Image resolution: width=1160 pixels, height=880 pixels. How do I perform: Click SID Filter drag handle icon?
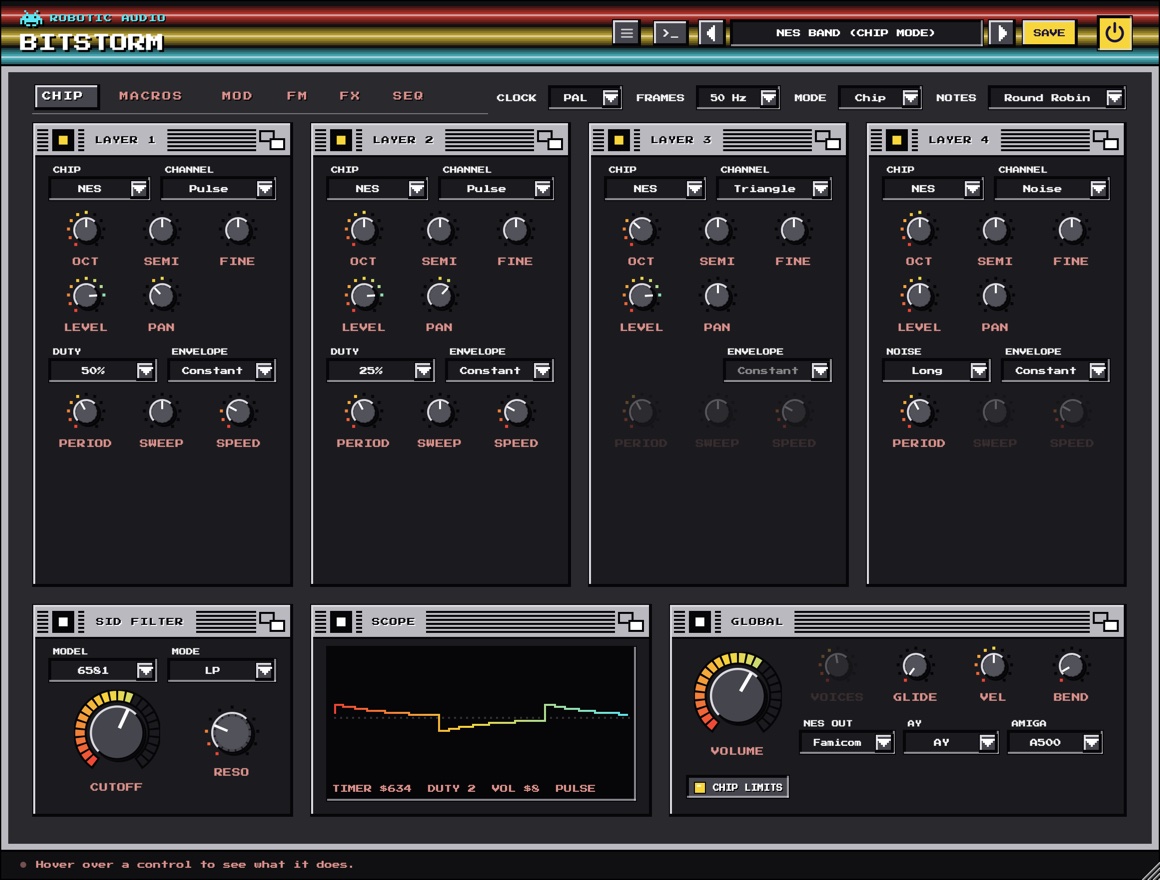coord(43,622)
